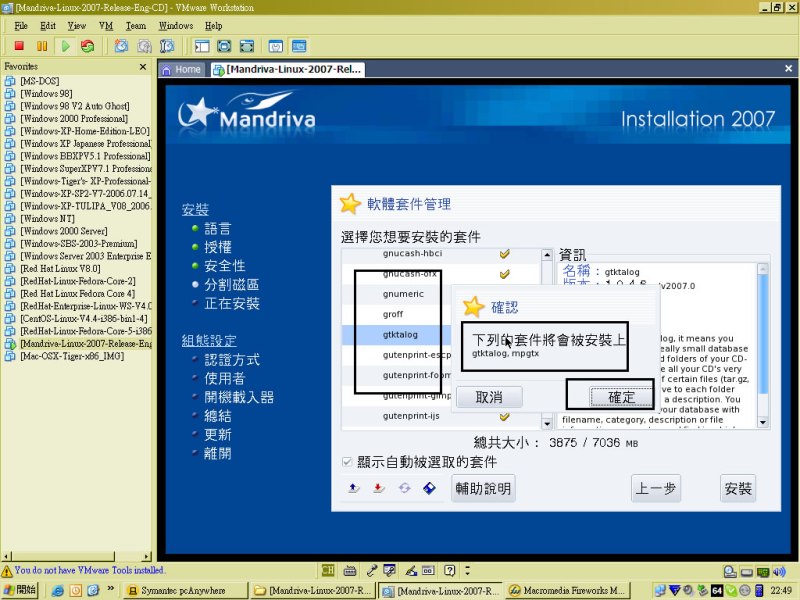The height and width of the screenshot is (600, 800).
Task: Click the info panel scroll-down arrow
Action: tap(763, 422)
